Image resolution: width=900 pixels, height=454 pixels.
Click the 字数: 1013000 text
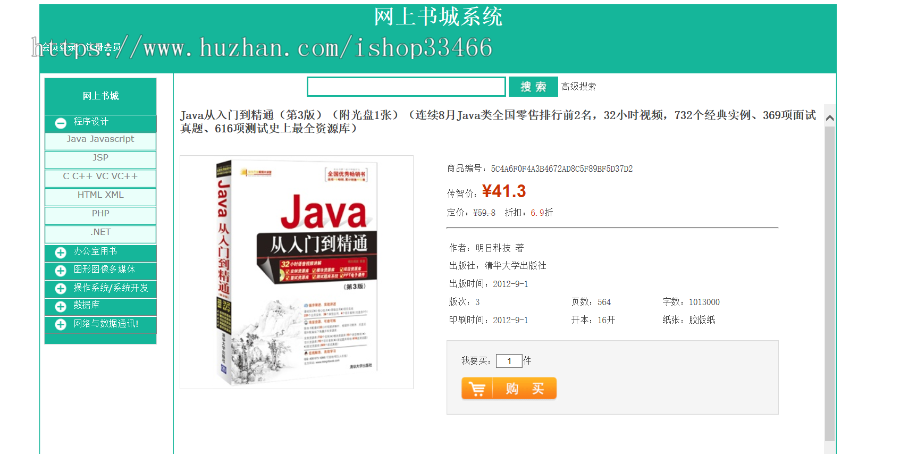pyautogui.click(x=691, y=302)
